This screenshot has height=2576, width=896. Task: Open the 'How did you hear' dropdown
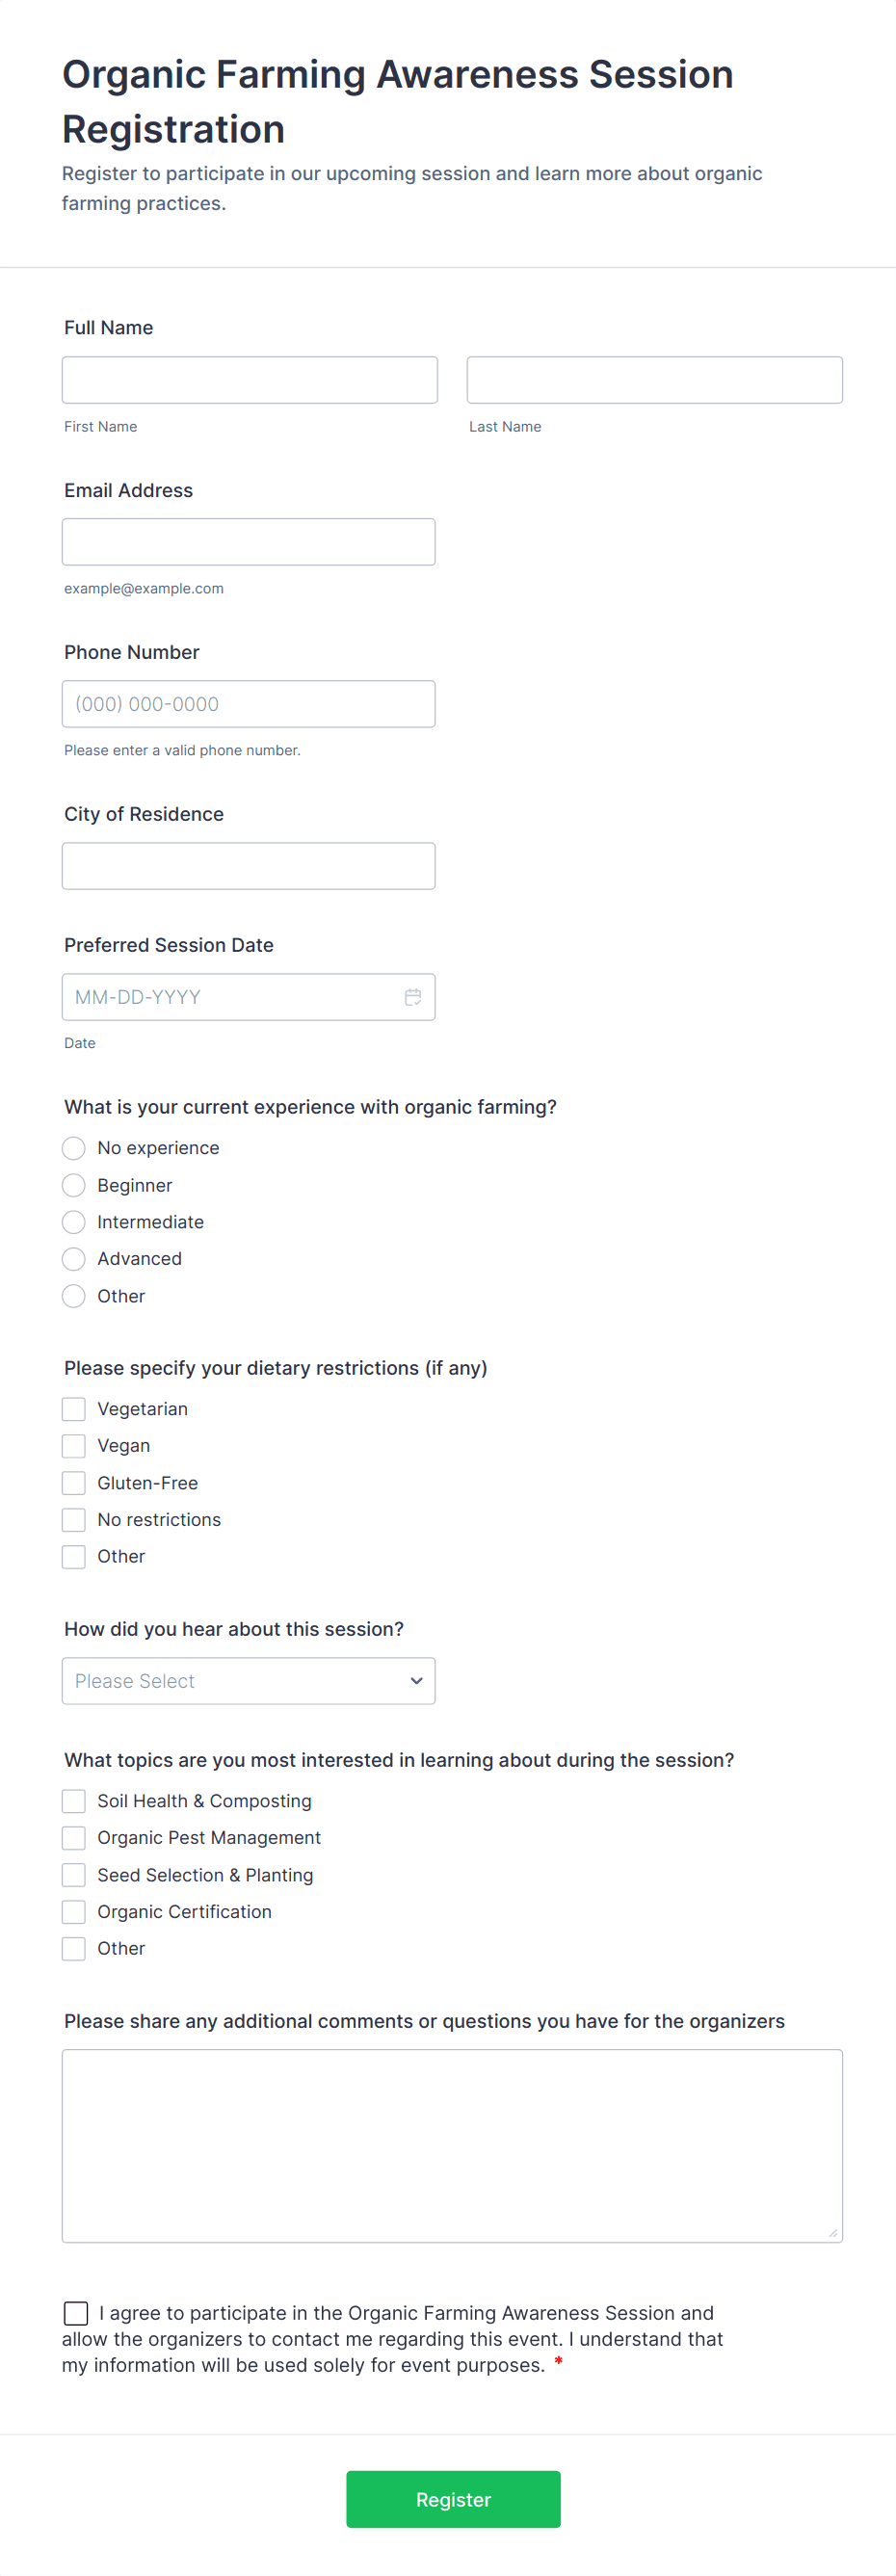(248, 1681)
